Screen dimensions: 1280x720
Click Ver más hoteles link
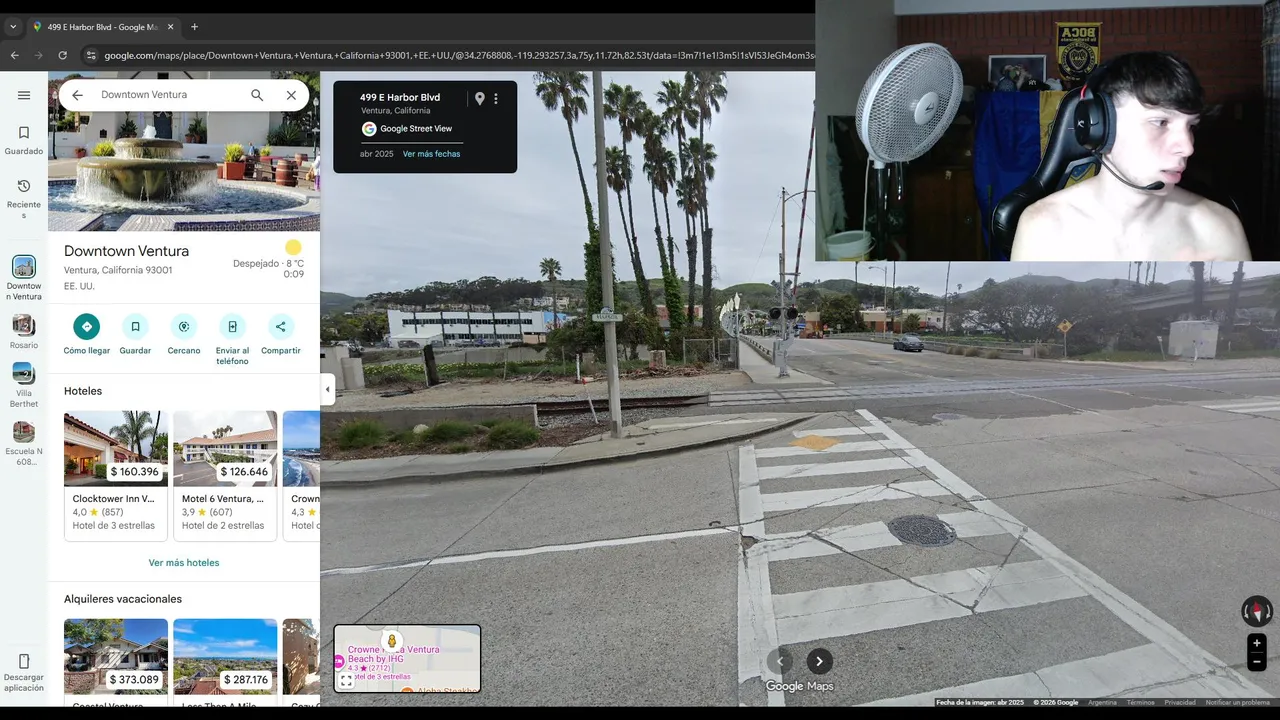tap(184, 563)
